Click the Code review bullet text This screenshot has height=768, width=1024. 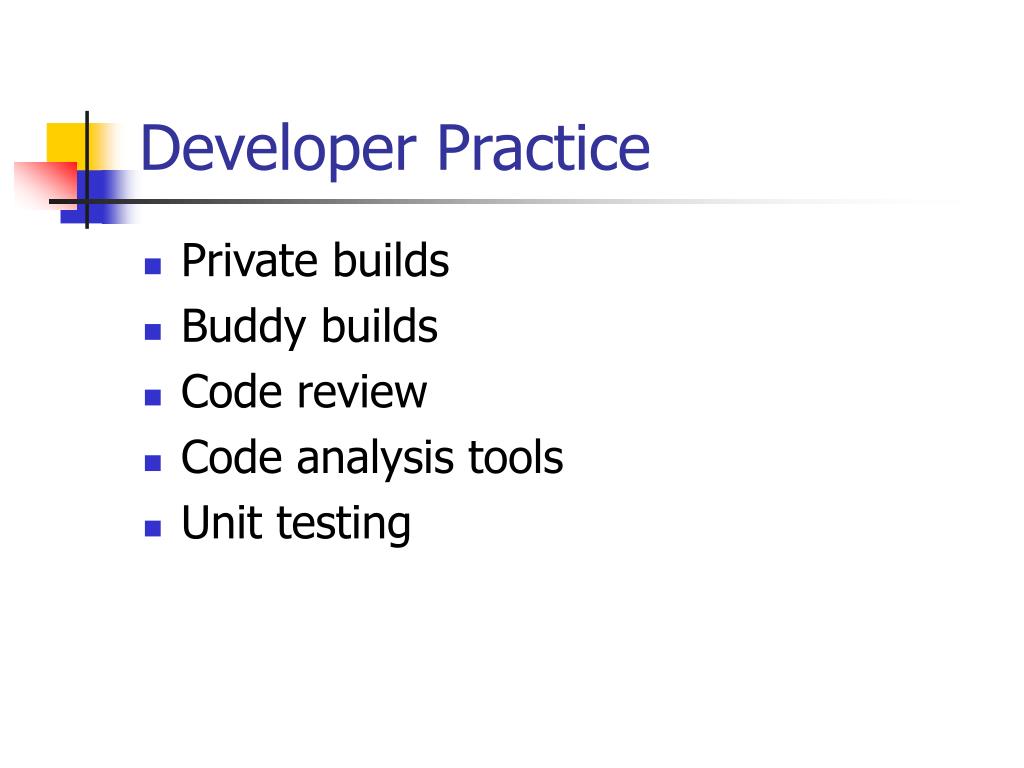pos(304,392)
